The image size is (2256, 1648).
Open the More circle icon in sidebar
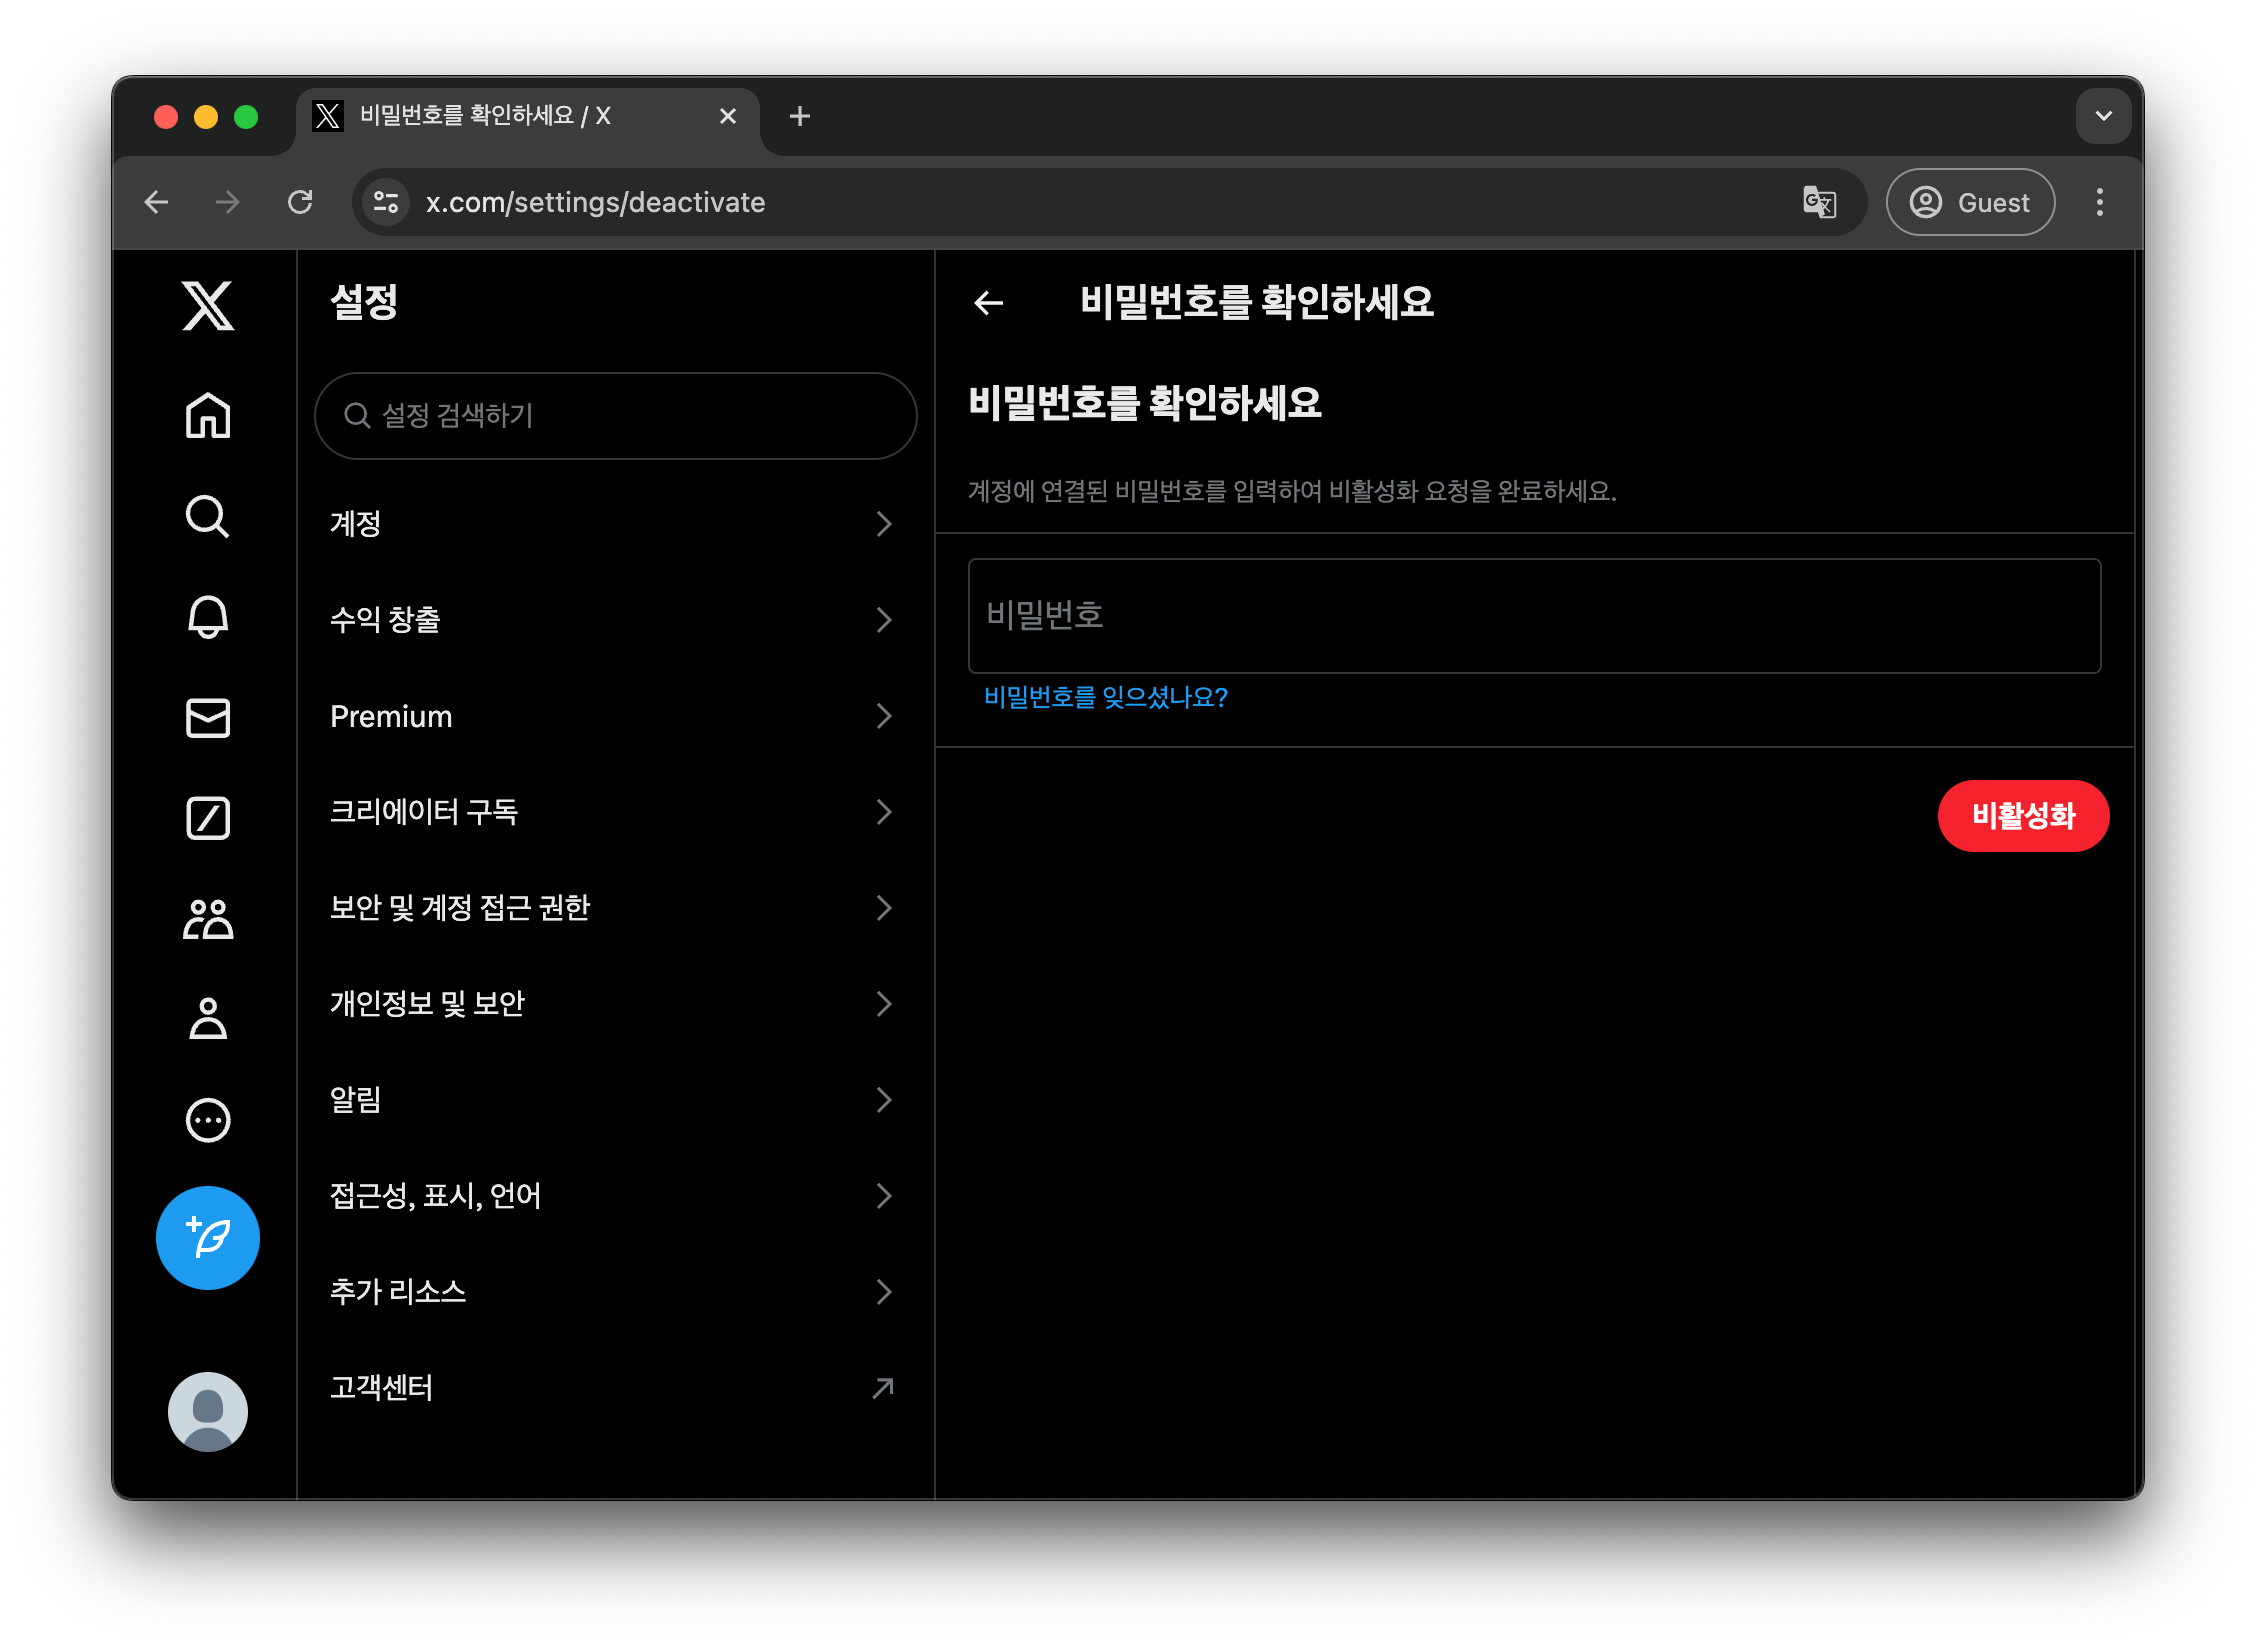(208, 1119)
